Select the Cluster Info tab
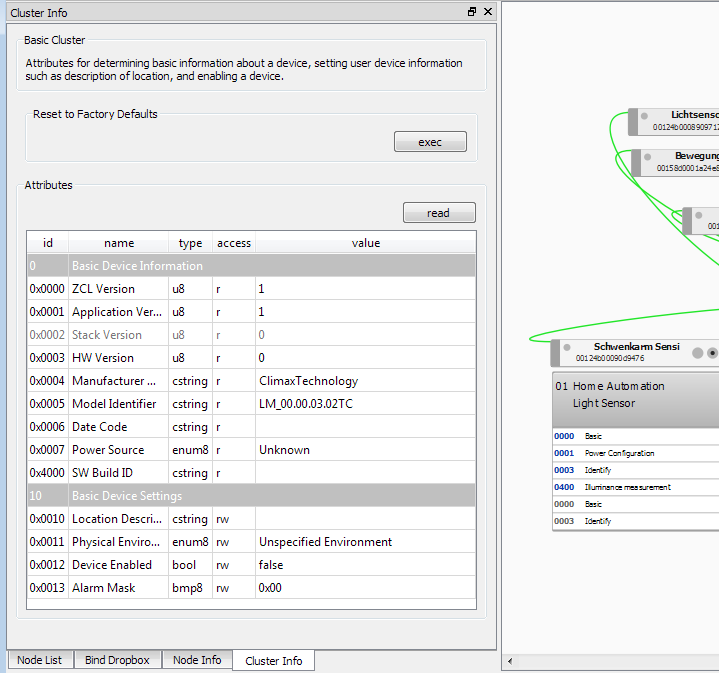Screen dimensions: 719x673 pos(274,661)
